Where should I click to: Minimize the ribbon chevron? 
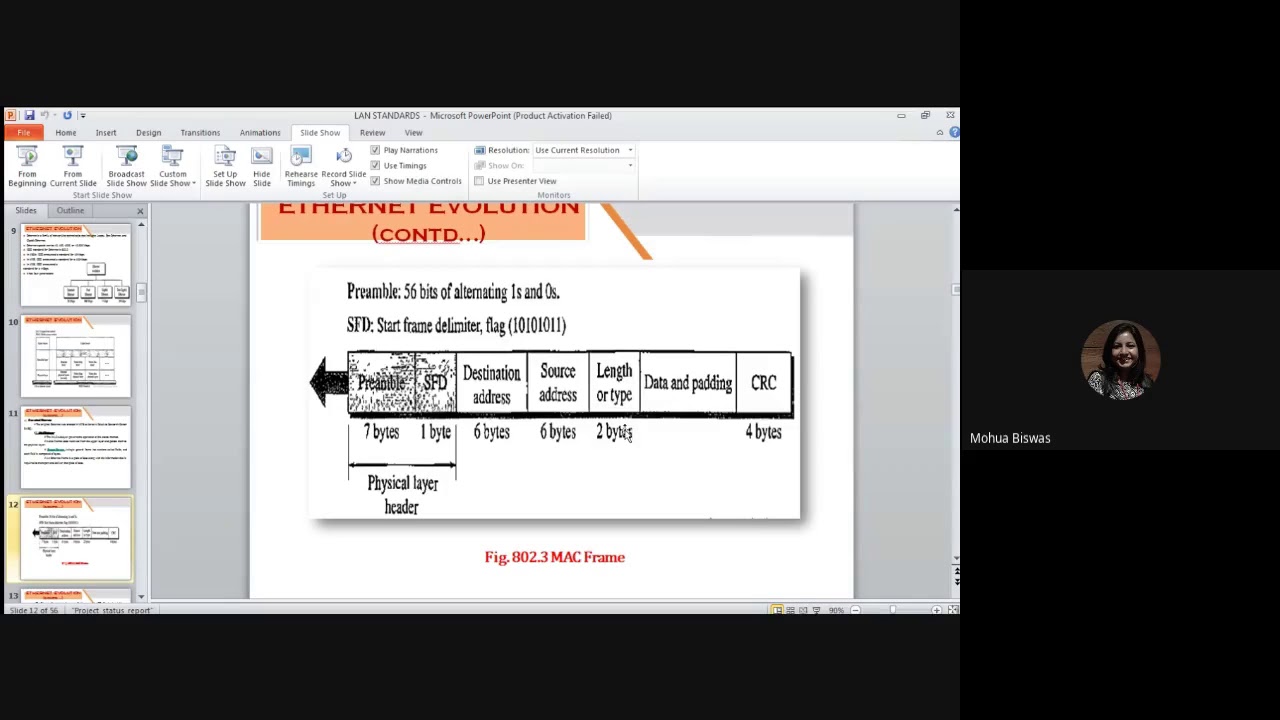[x=939, y=132]
